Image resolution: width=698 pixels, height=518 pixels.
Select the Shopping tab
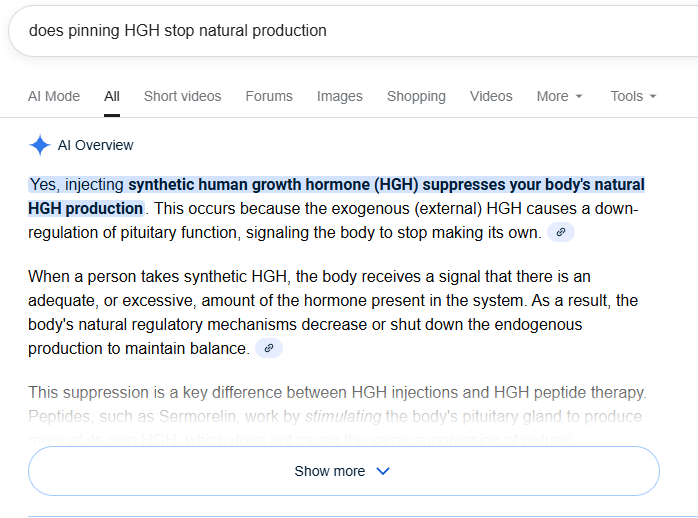coord(416,96)
